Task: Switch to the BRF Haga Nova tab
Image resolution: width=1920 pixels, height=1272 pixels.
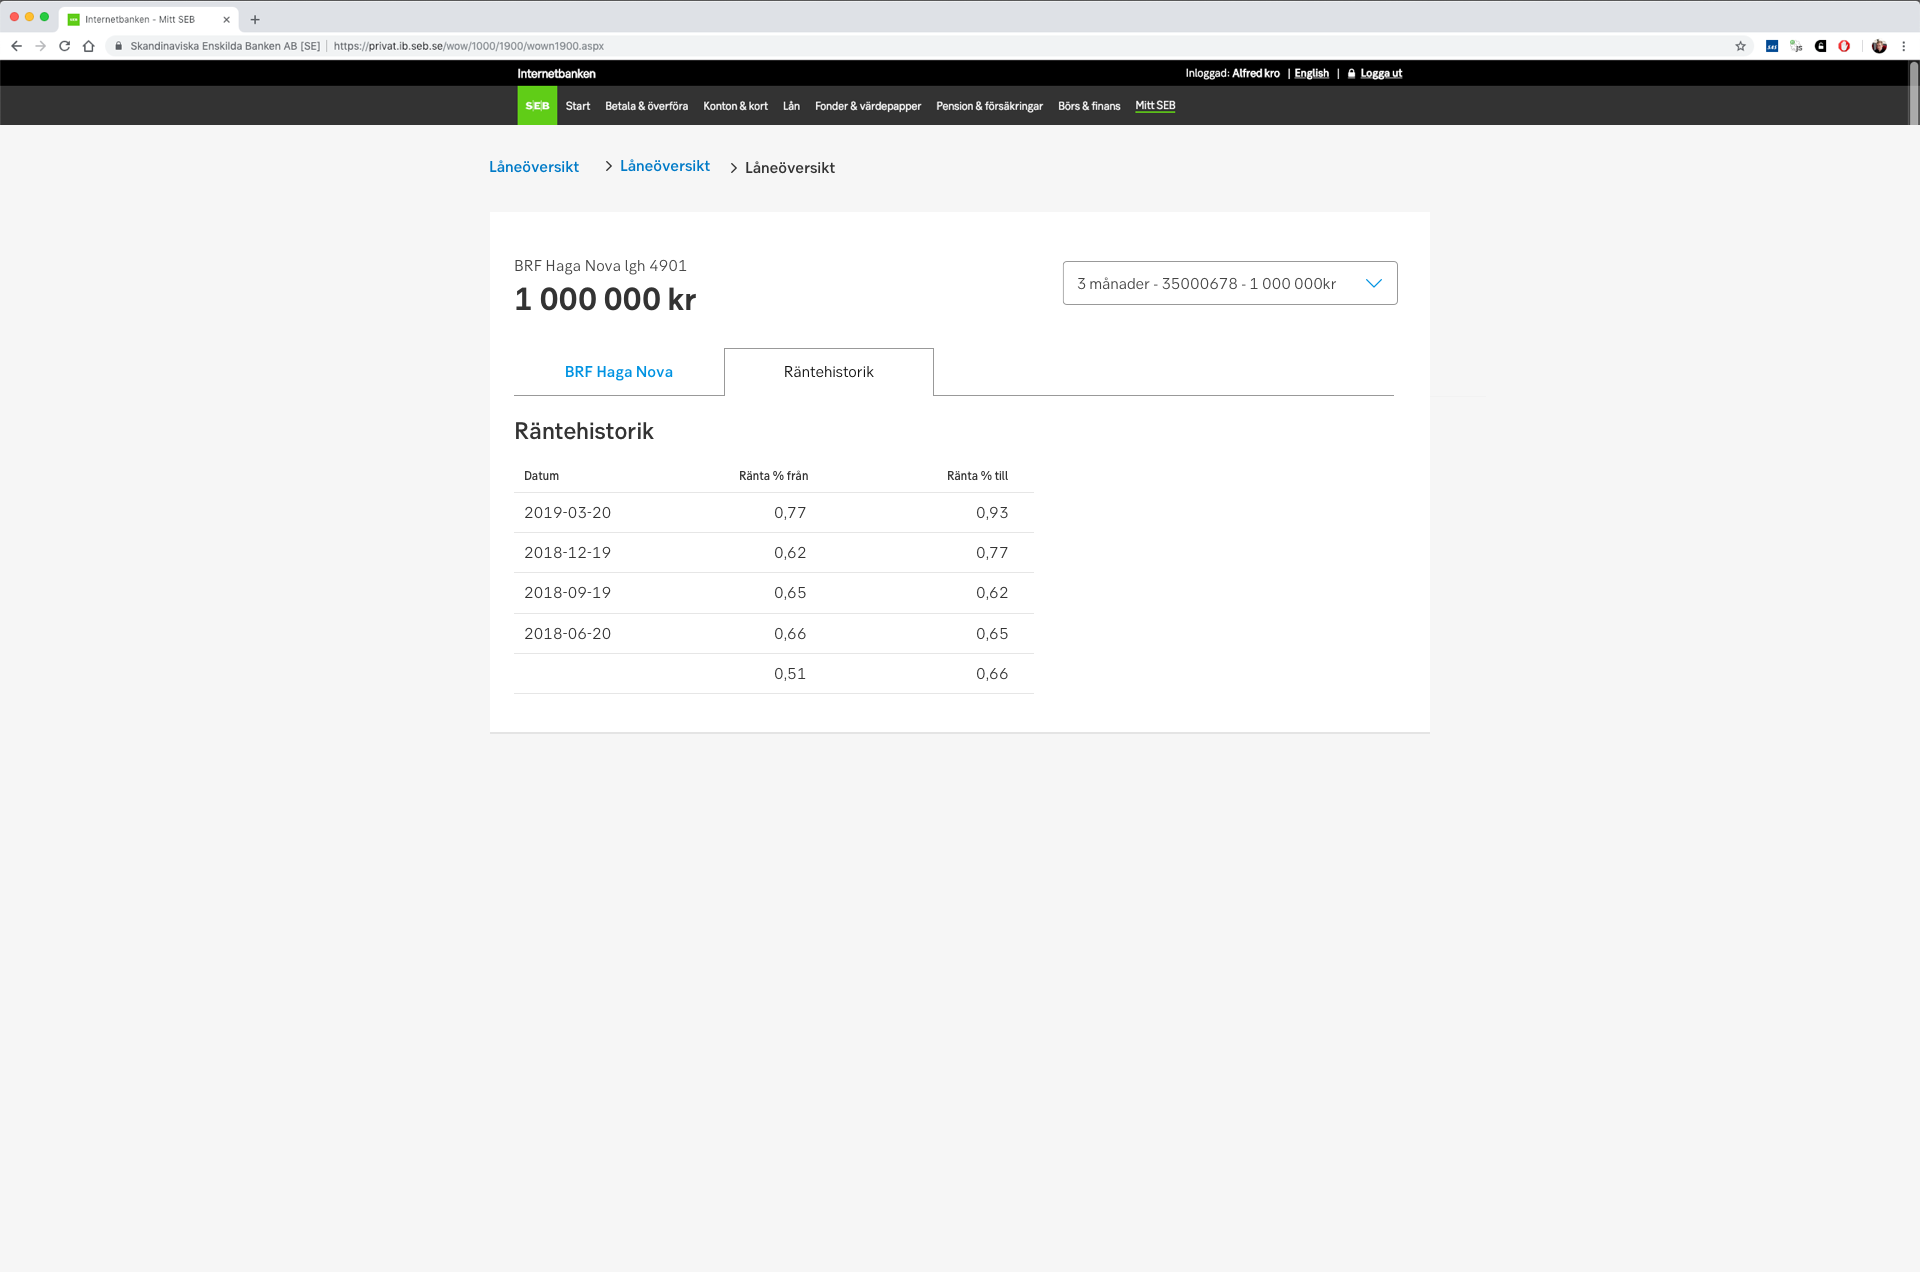Action: coord(618,371)
